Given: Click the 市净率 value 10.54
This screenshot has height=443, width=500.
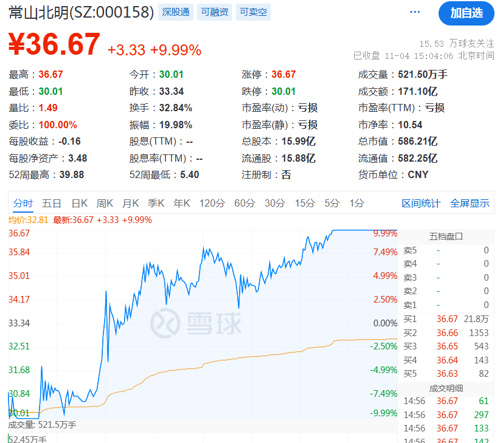Looking at the screenshot, I should pos(410,125).
